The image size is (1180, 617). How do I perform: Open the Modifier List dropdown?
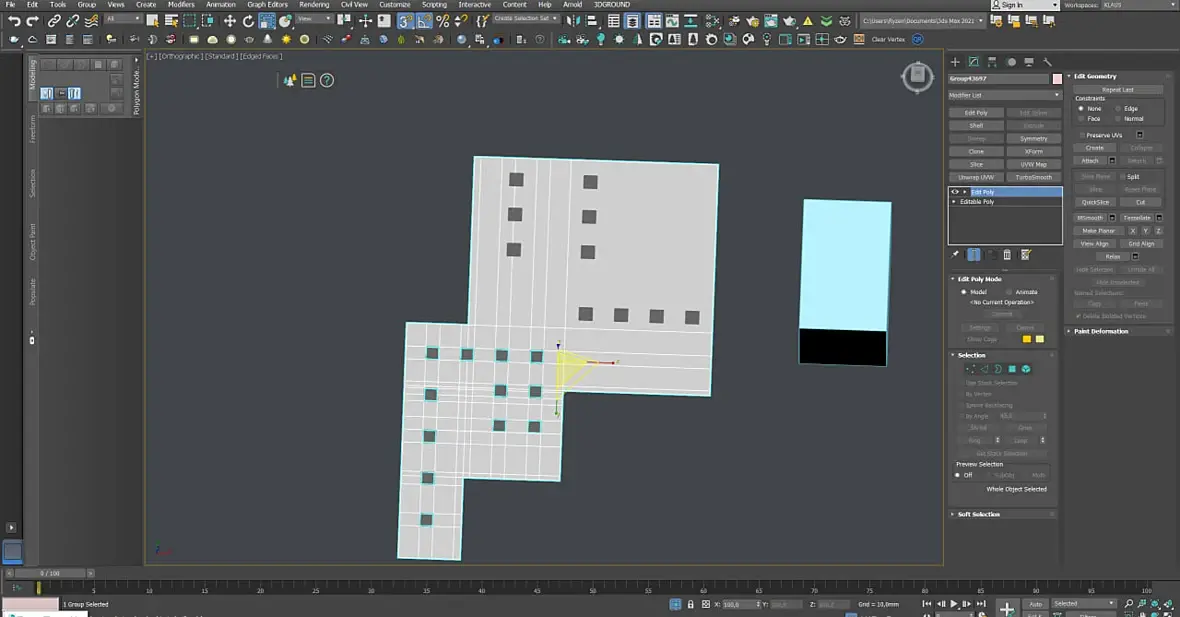point(1004,95)
